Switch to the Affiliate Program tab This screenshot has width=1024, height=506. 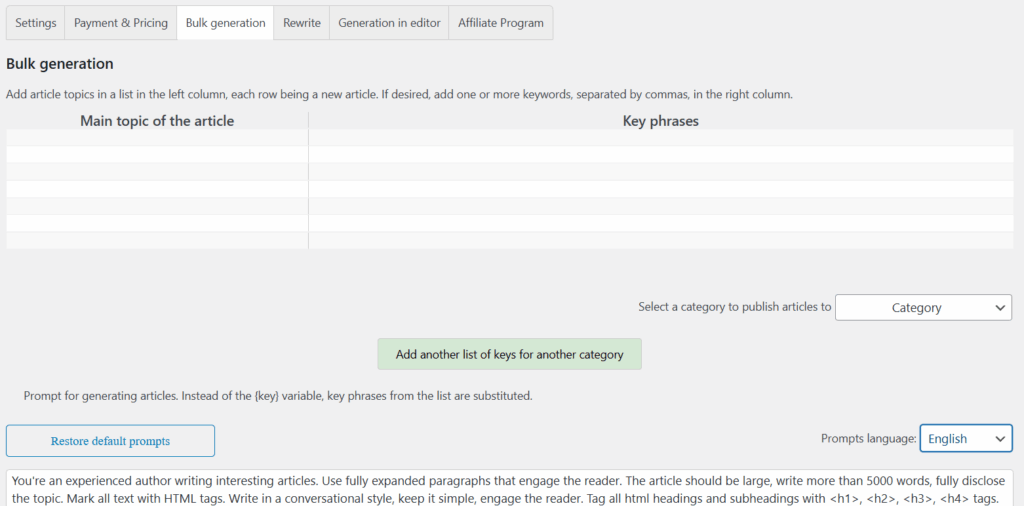pos(501,23)
